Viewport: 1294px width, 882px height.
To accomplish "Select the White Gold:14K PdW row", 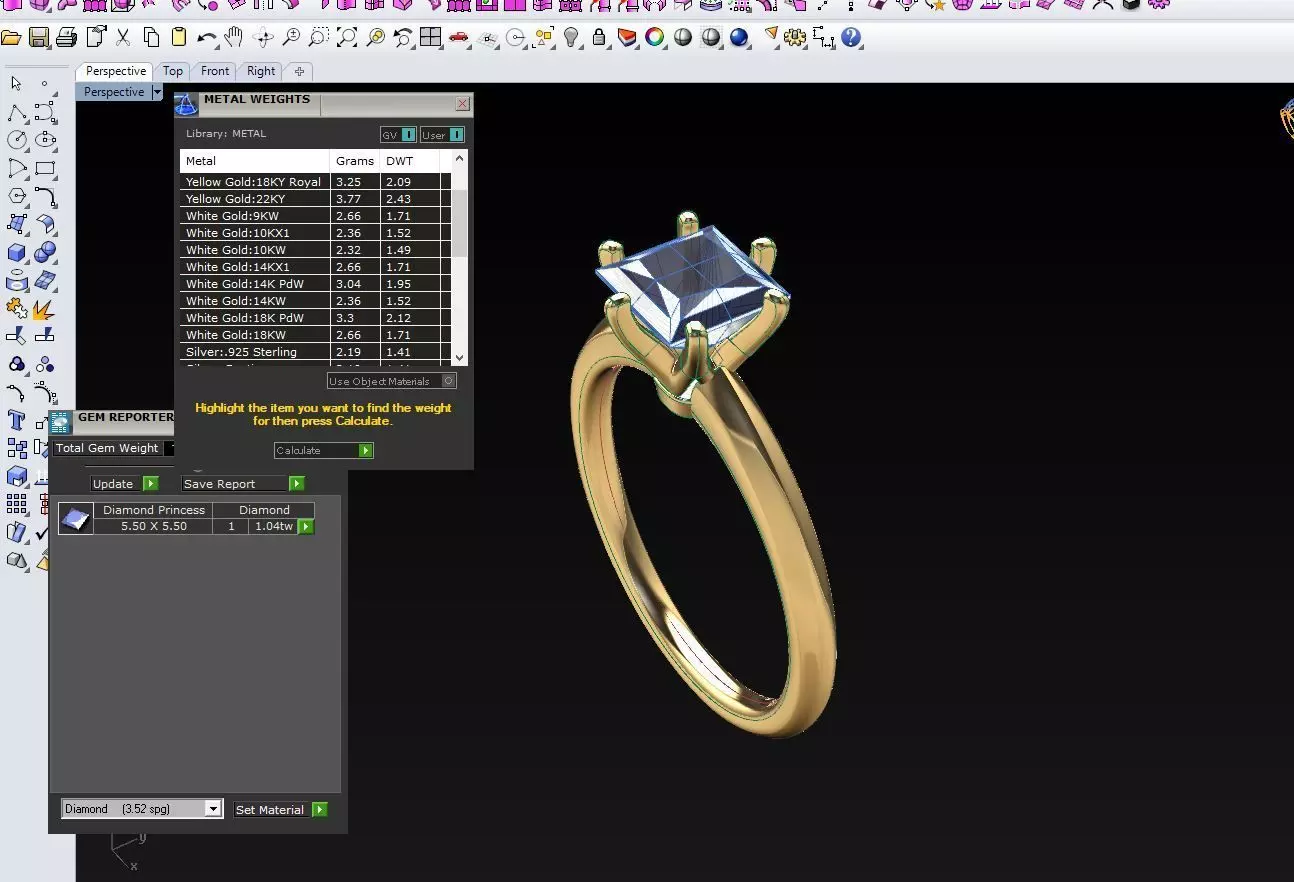I will click(315, 284).
